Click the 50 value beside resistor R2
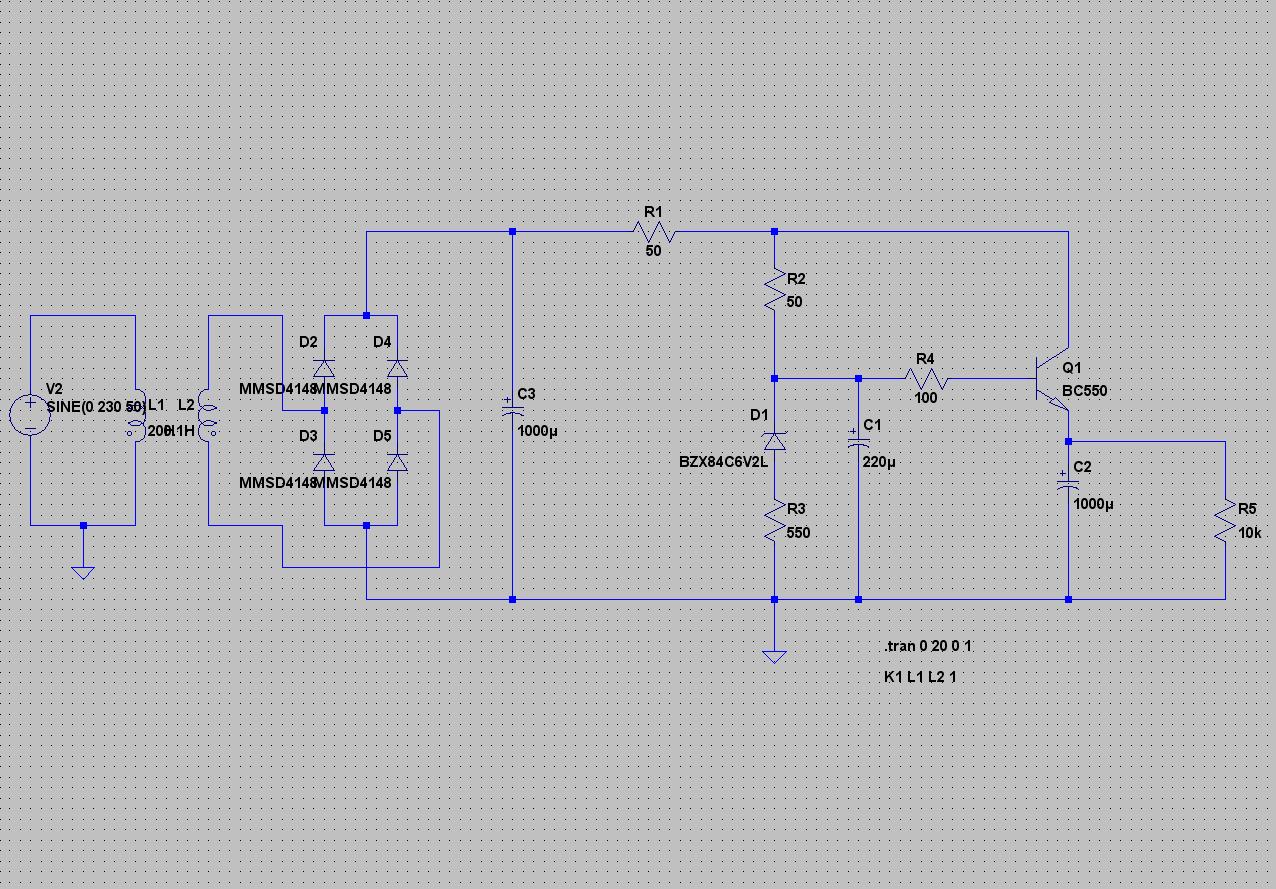 click(x=794, y=302)
